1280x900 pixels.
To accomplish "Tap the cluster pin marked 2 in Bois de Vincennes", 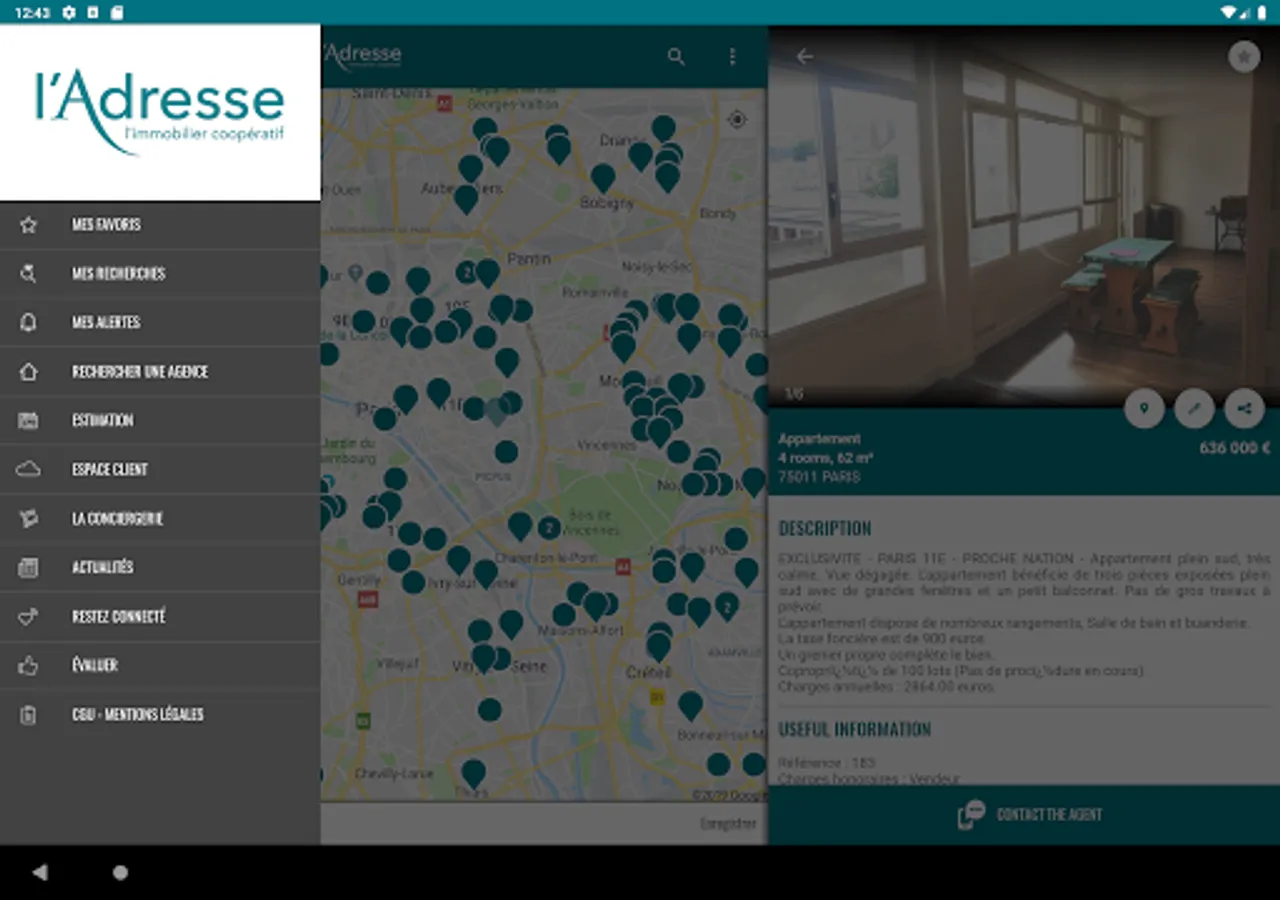I will coord(549,528).
